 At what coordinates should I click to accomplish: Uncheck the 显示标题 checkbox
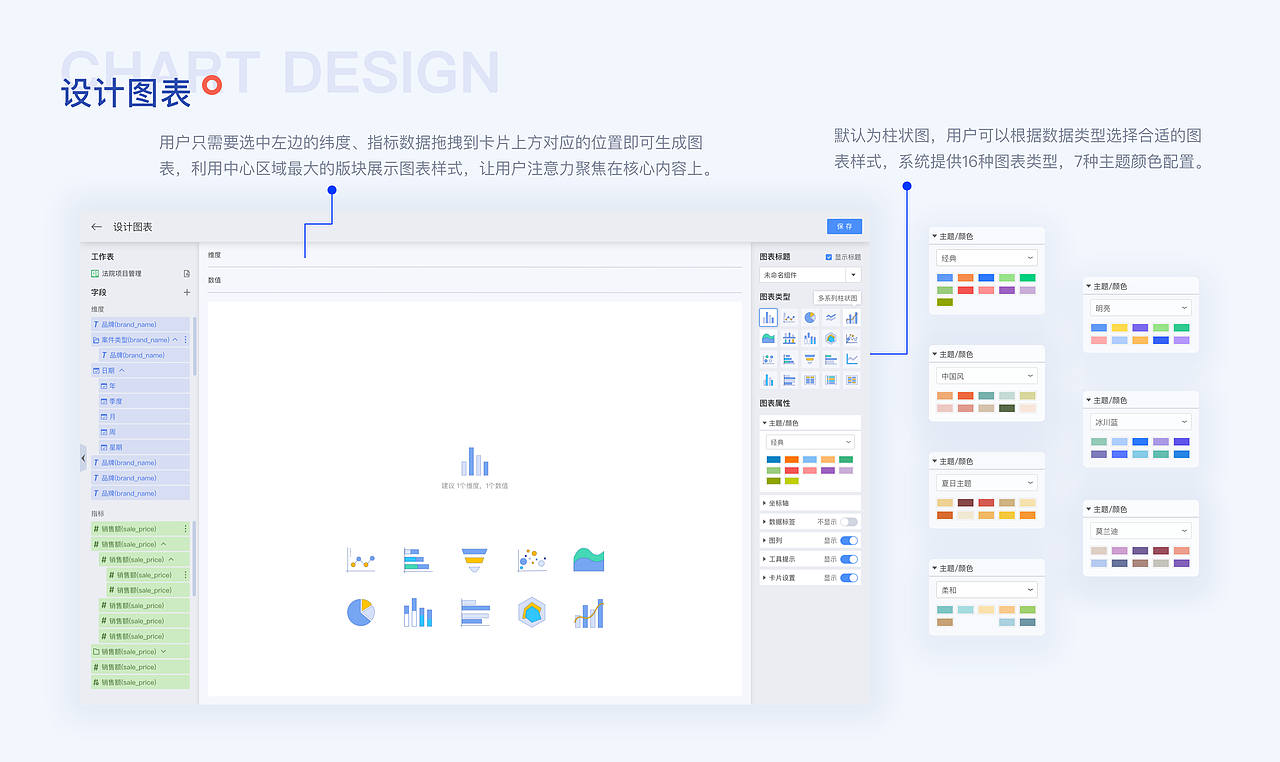click(828, 257)
